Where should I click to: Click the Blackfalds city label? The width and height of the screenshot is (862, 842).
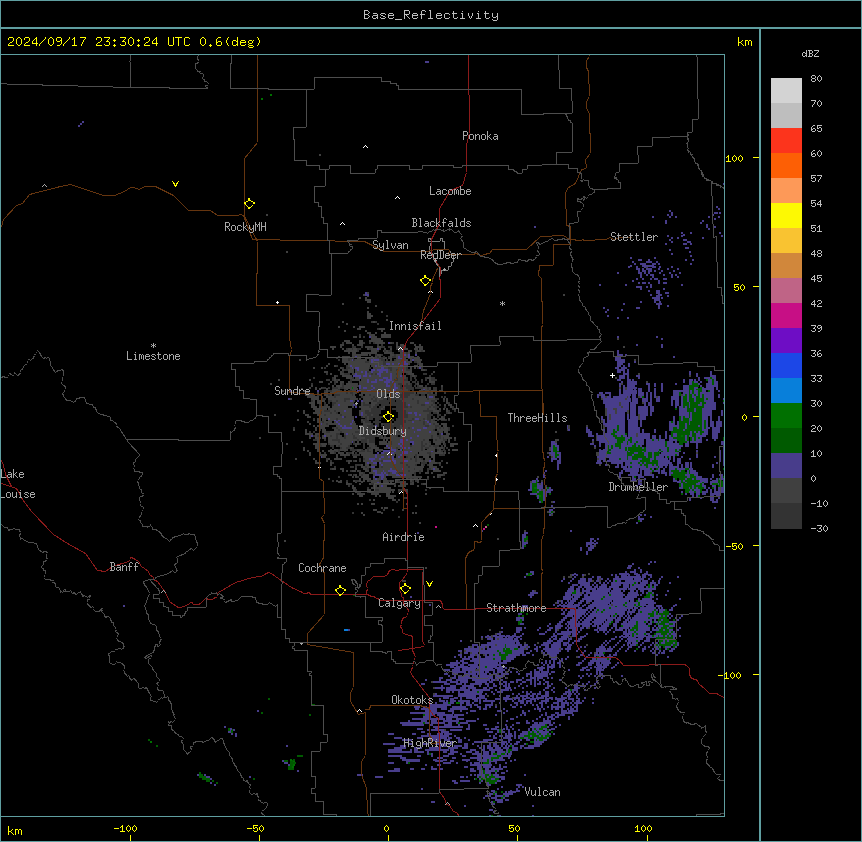(441, 223)
